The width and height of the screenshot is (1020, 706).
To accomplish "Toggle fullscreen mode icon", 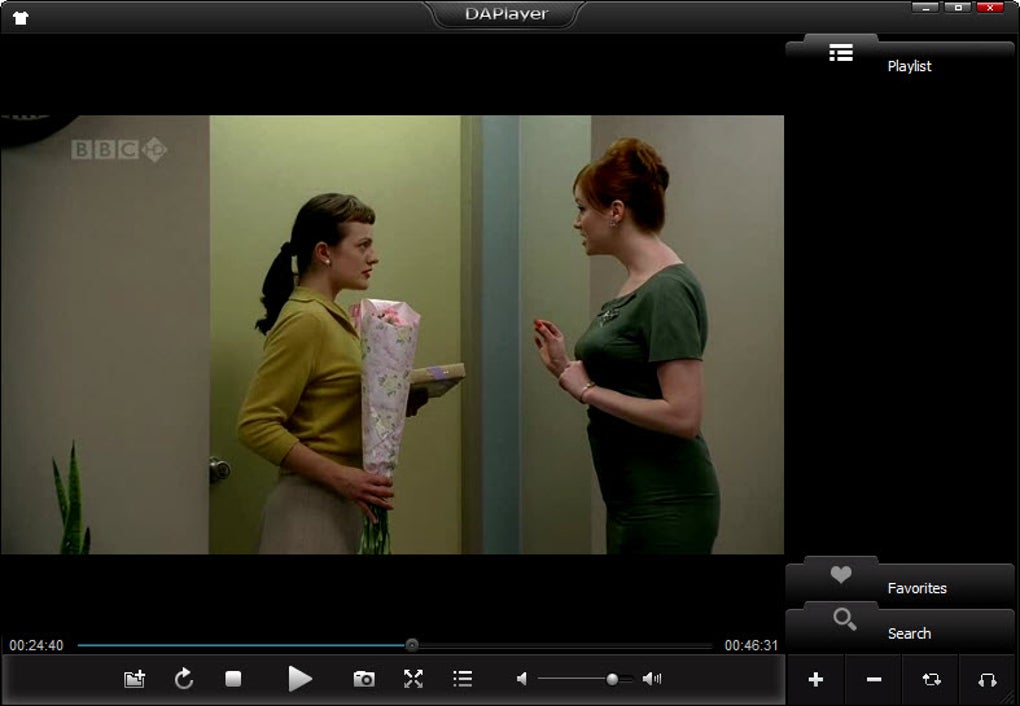I will pos(413,679).
